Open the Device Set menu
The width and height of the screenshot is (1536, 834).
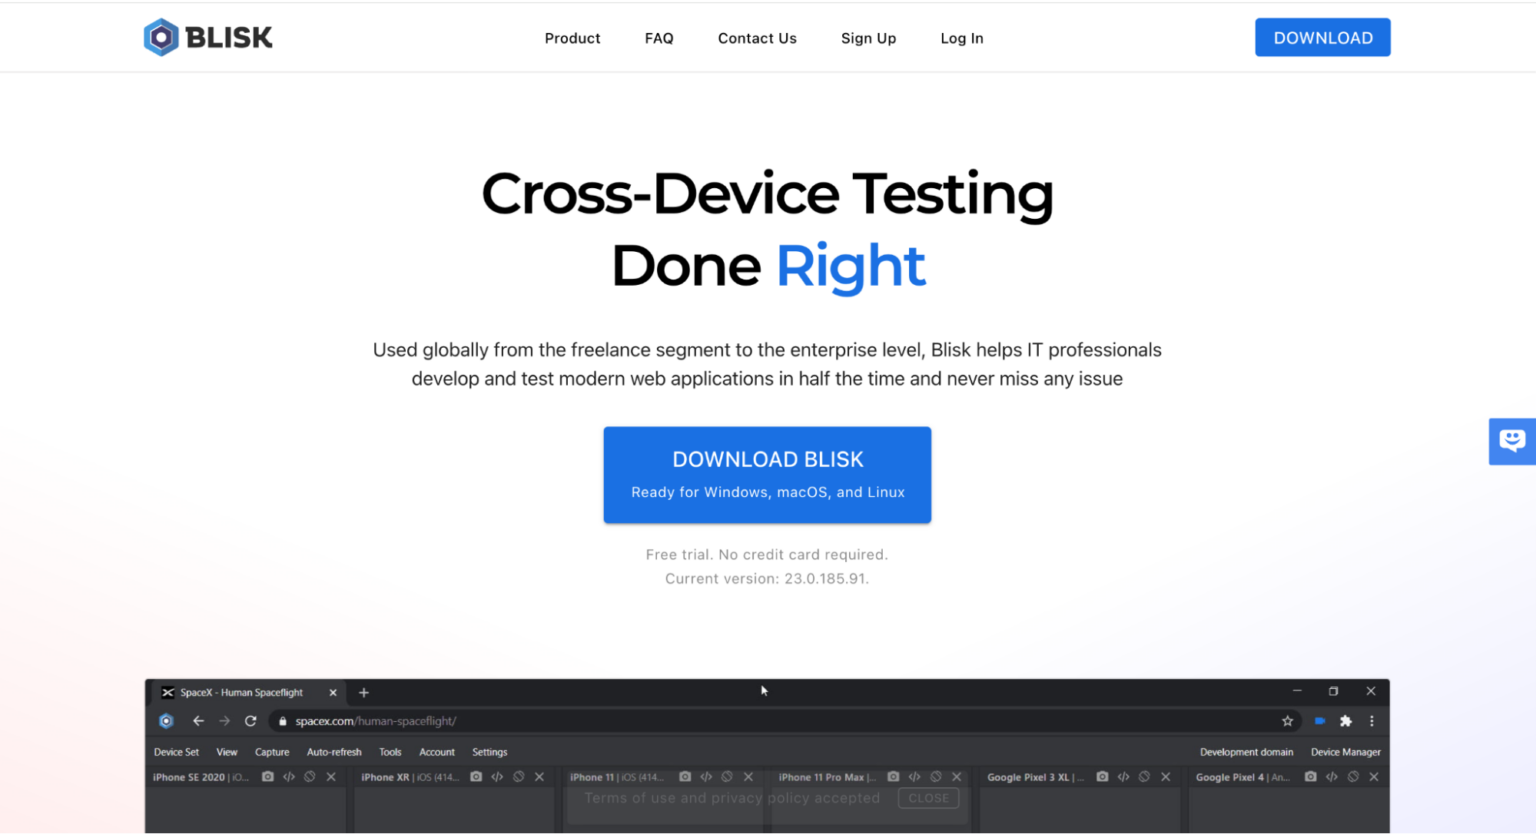pyautogui.click(x=176, y=752)
